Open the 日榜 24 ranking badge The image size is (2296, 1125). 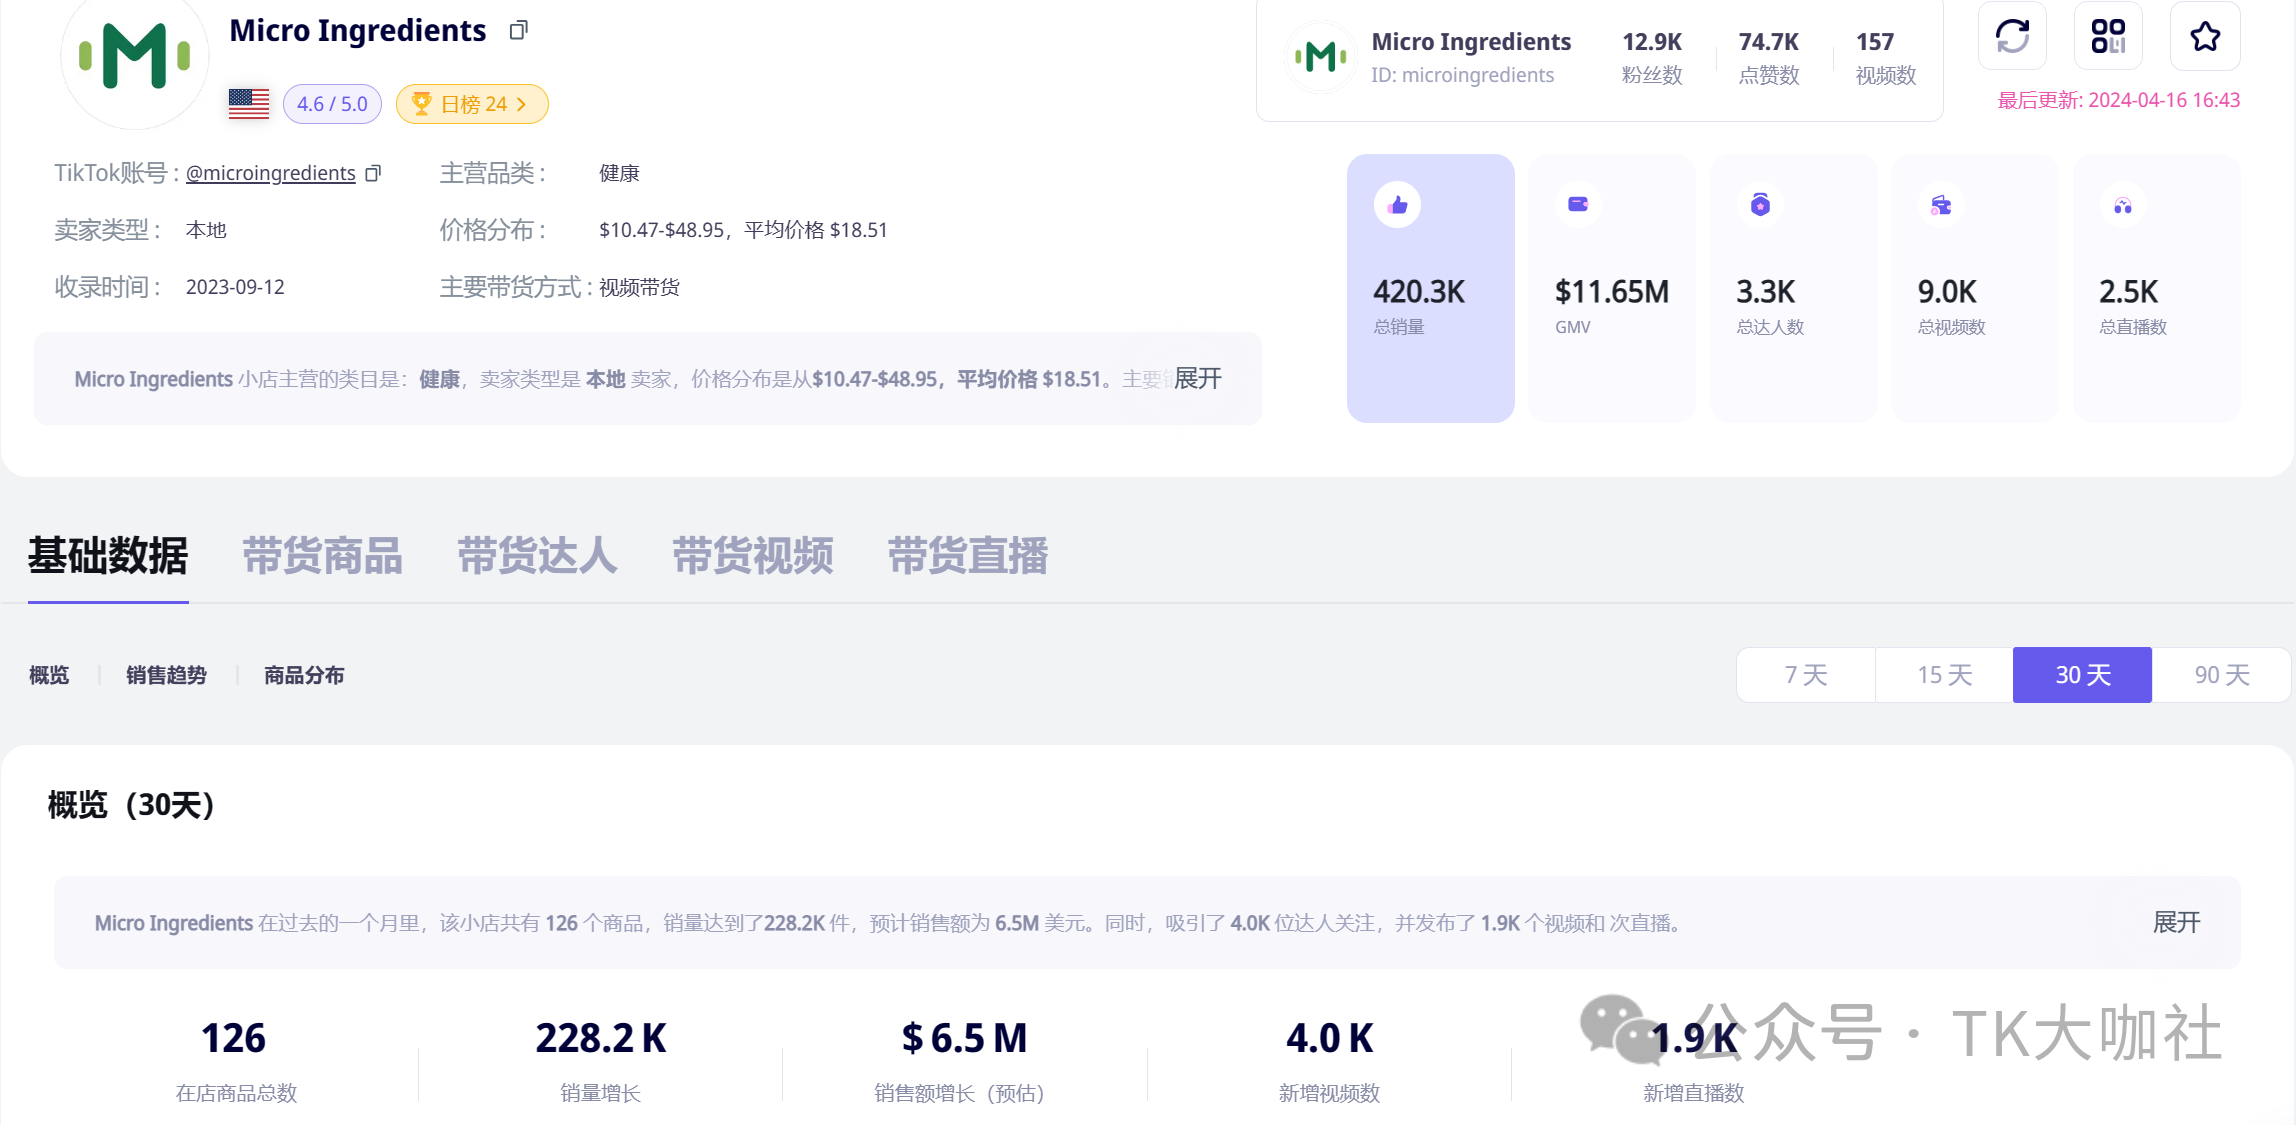472,104
